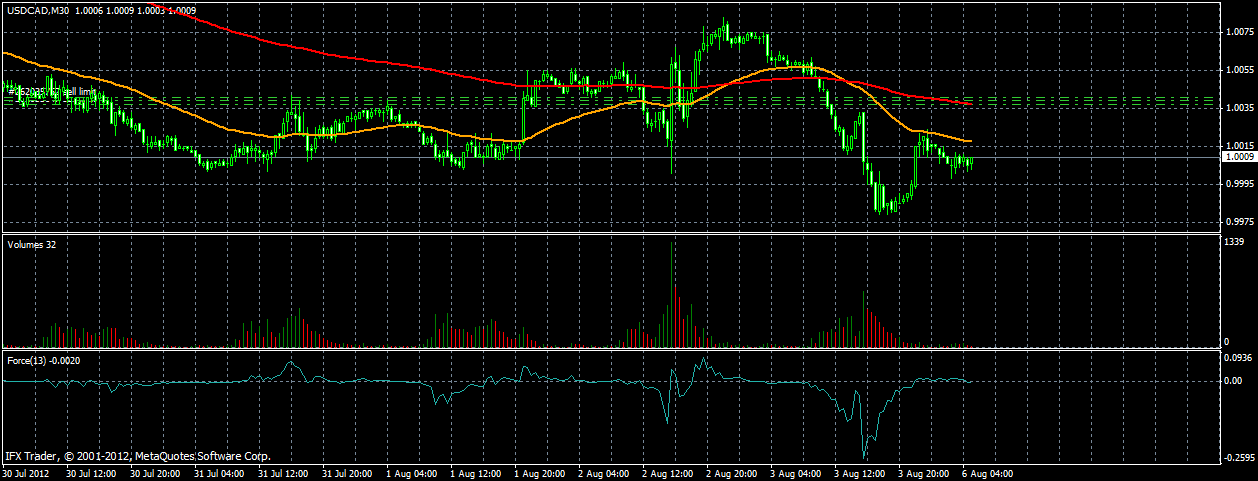Viewport: 1258px width, 481px height.
Task: Click the 1 Aug 04:00 time label
Action: pos(410,473)
